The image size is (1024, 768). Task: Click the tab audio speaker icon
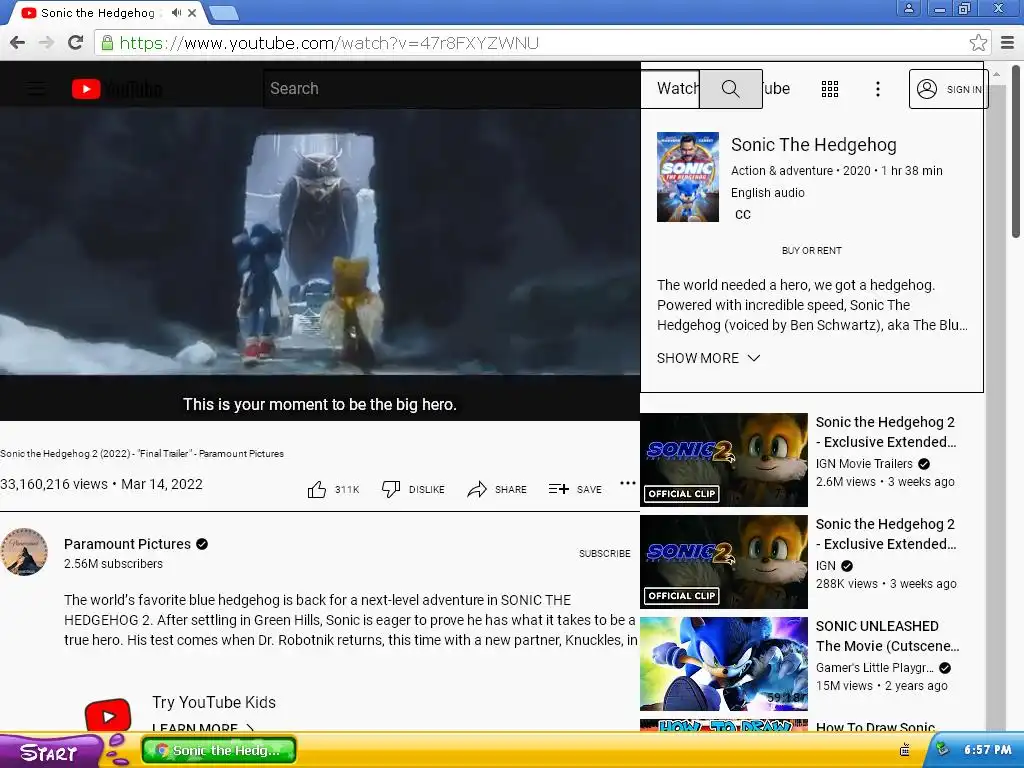[x=176, y=12]
